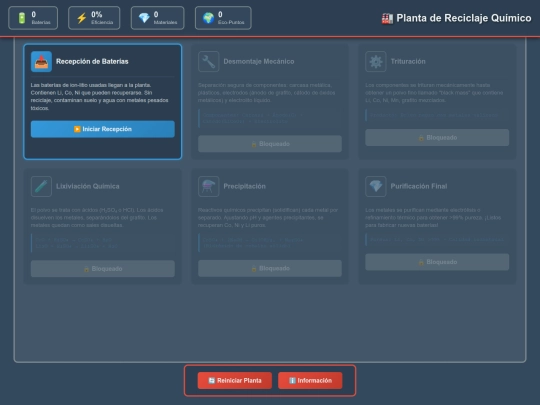Viewport: 540px width, 405px height.
Task: Select the Eficiencia 0% stat box
Action: coord(94,18)
